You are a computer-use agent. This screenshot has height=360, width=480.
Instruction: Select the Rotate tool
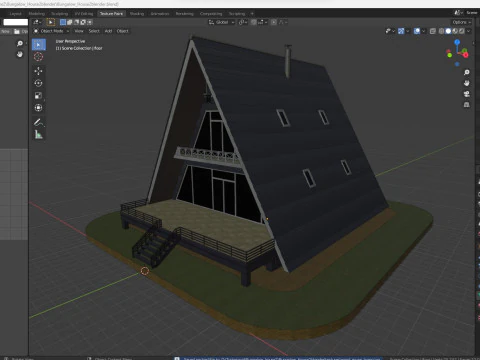click(x=38, y=83)
